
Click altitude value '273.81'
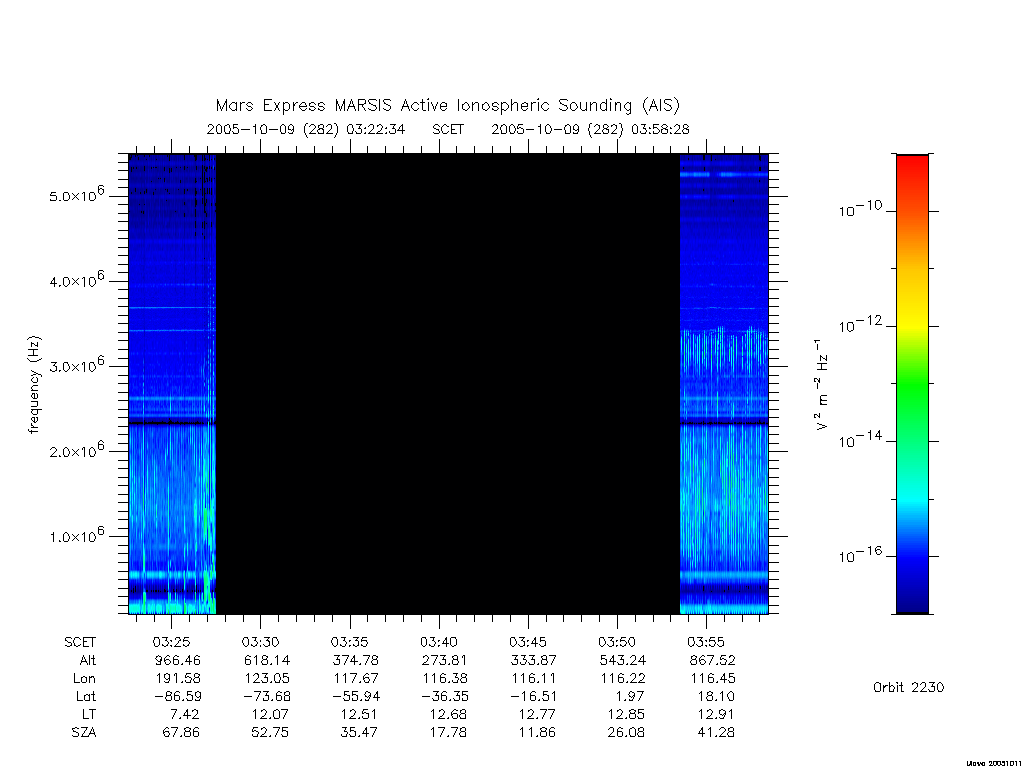coord(445,660)
